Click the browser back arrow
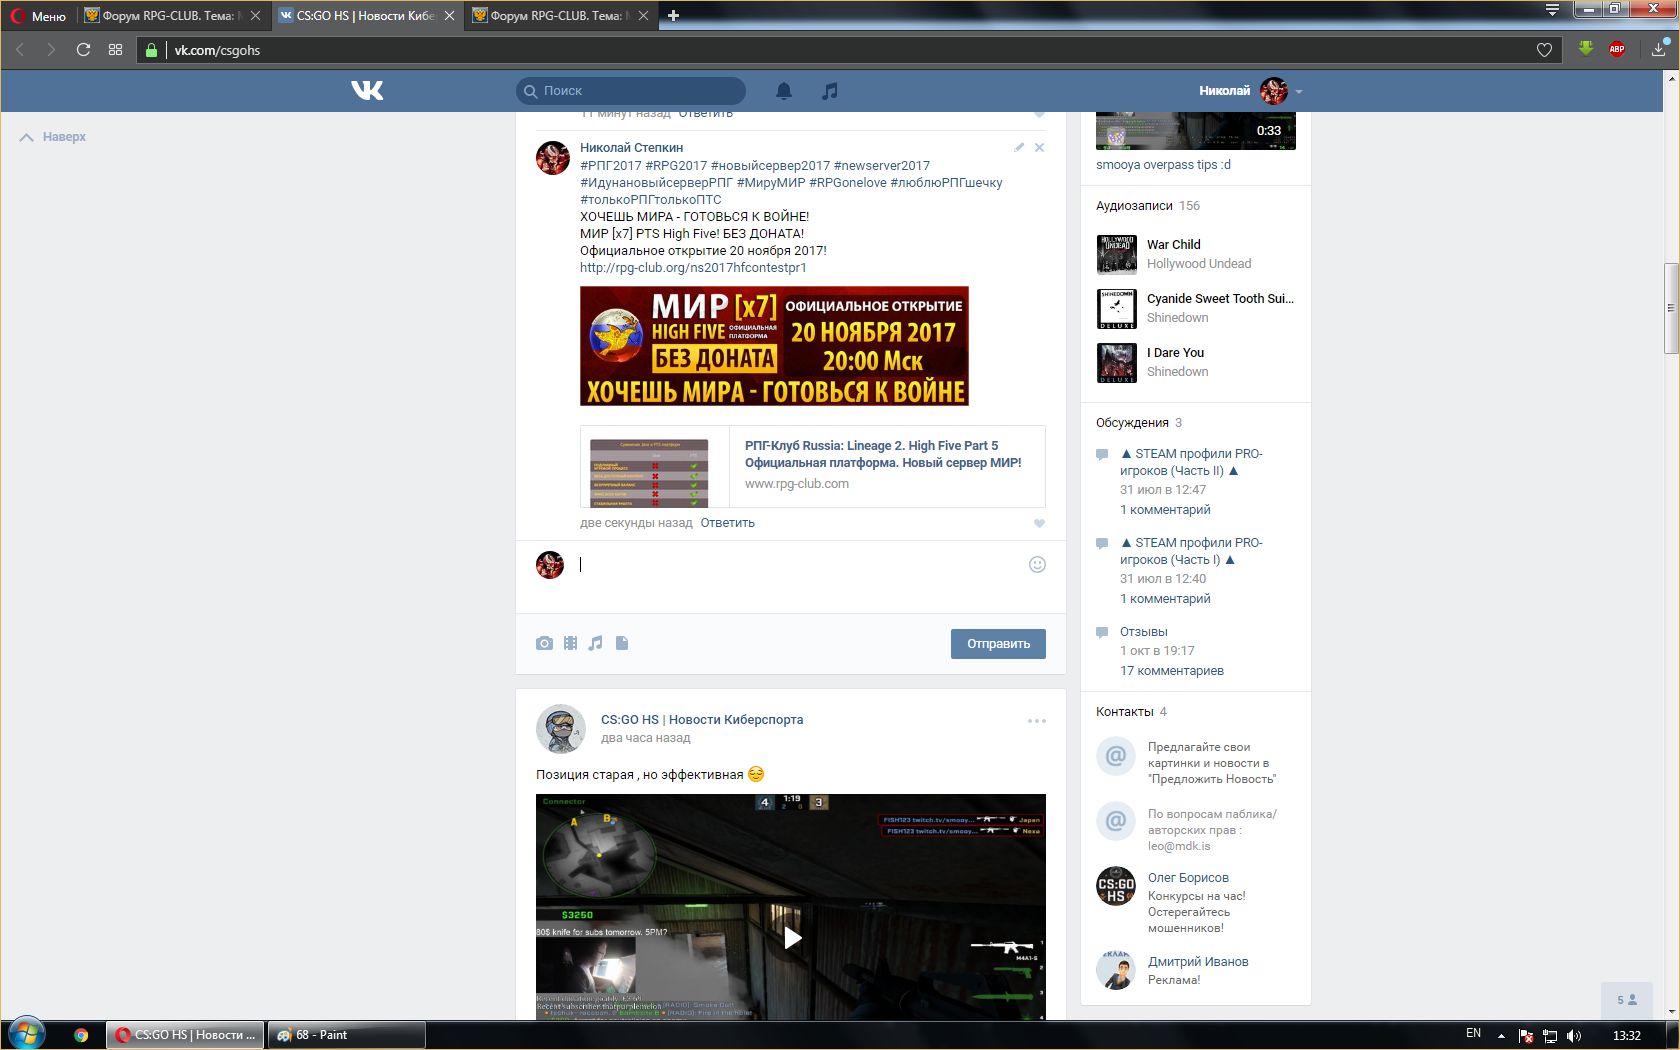Image resolution: width=1680 pixels, height=1050 pixels. click(20, 50)
